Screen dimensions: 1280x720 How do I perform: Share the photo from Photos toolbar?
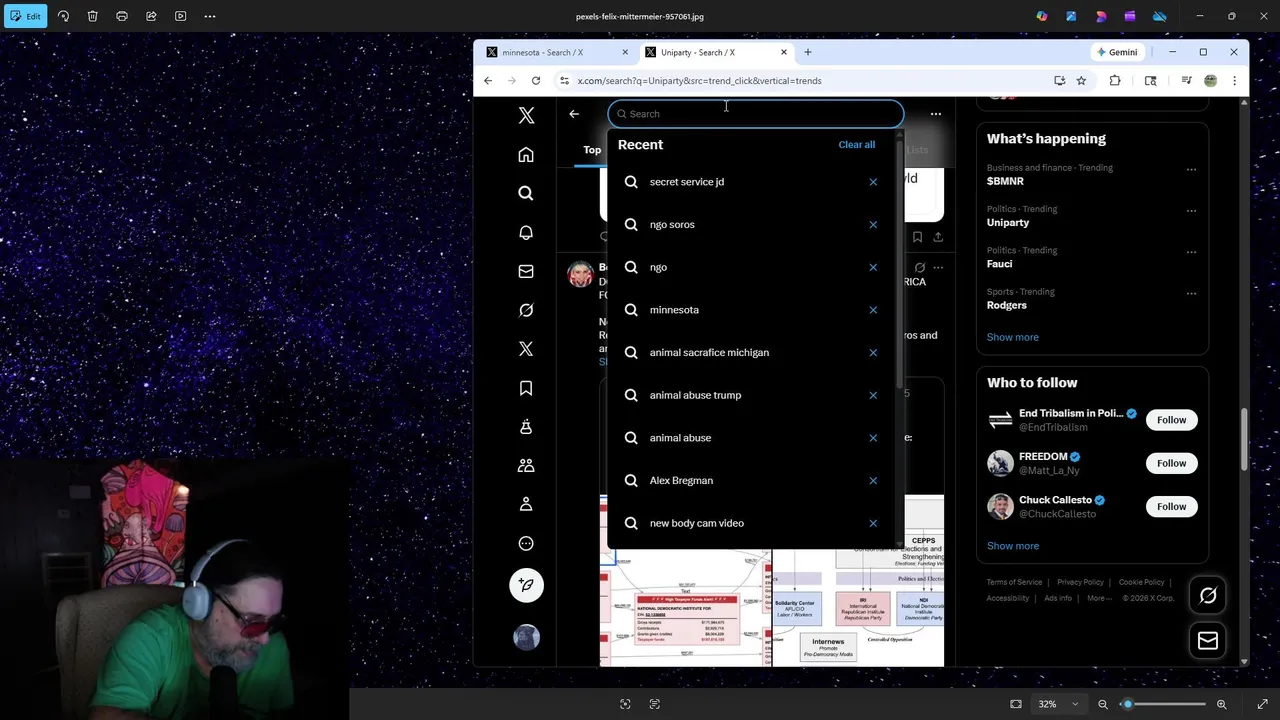tap(151, 16)
